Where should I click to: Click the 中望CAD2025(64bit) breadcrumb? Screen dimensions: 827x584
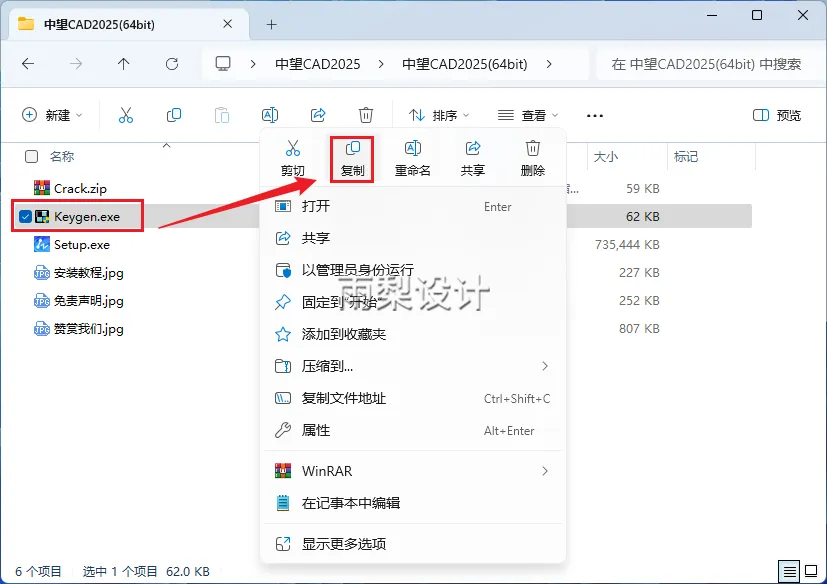(x=465, y=64)
